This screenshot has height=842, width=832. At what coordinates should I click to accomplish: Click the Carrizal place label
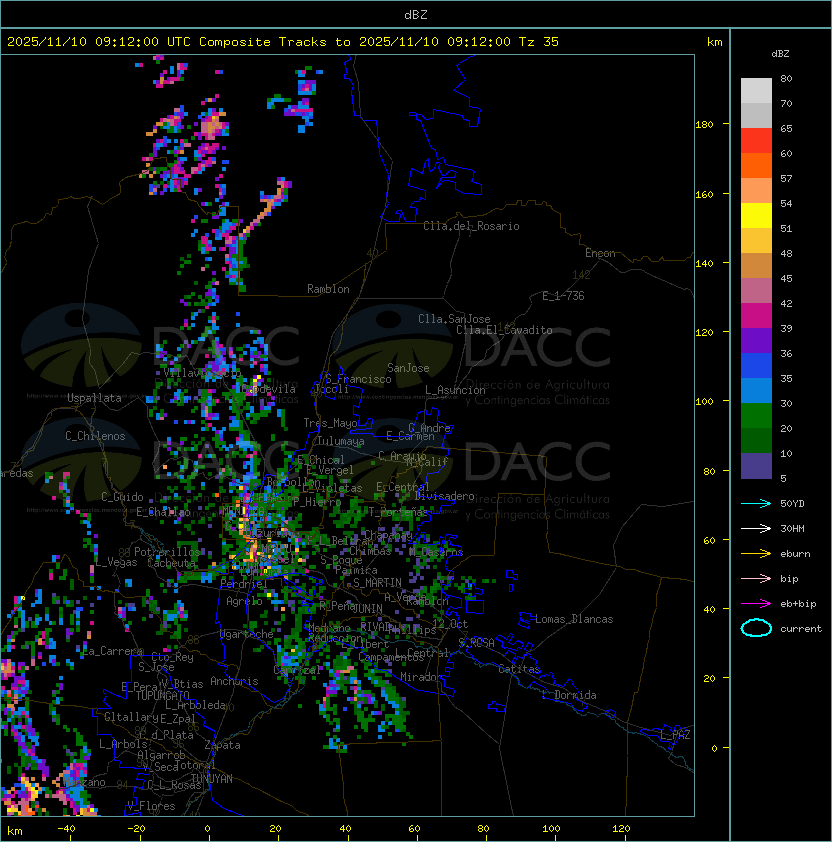[297, 670]
